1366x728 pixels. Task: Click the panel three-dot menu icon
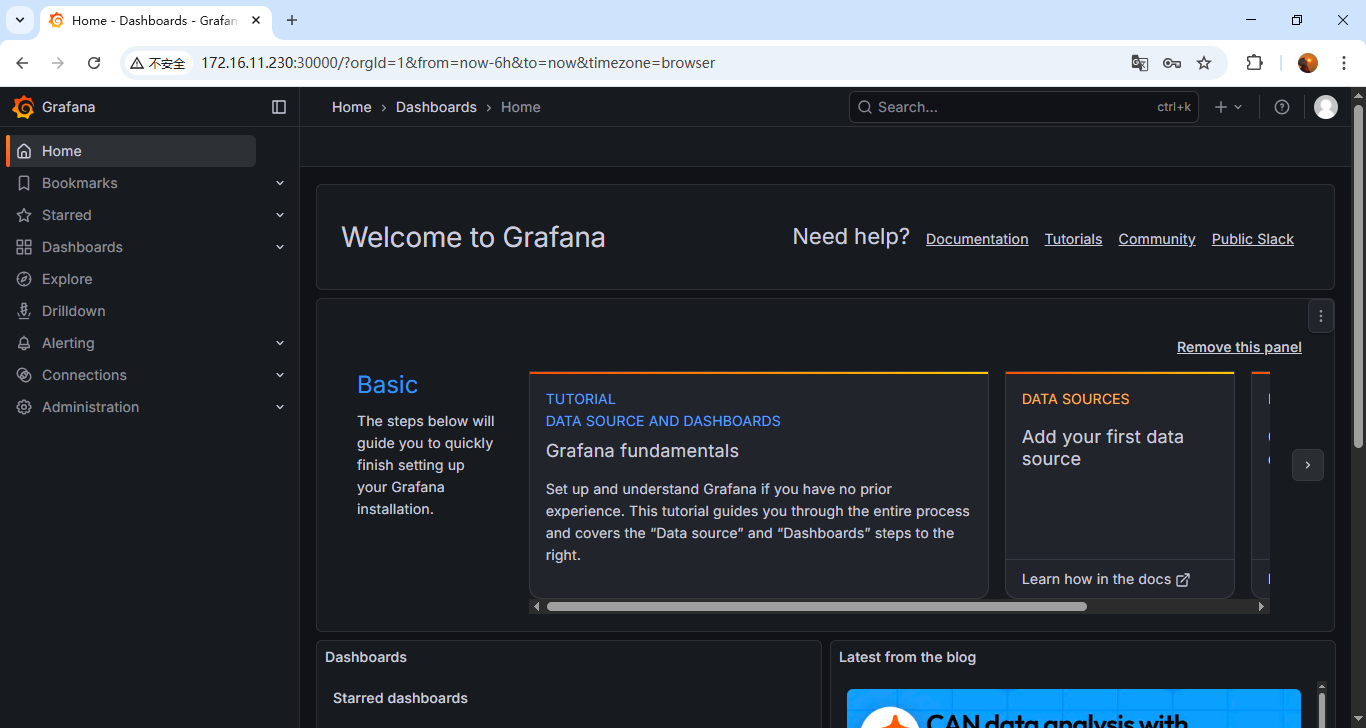coord(1320,316)
